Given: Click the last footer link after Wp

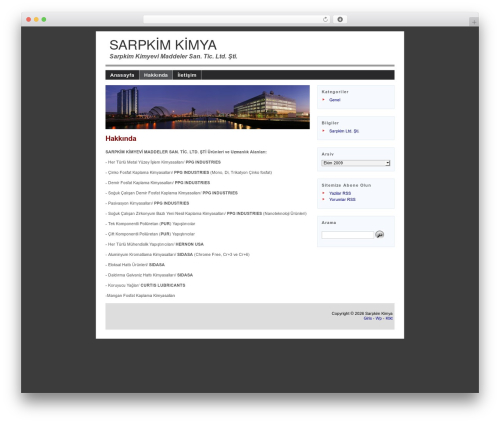Looking at the screenshot, I should coord(389,318).
